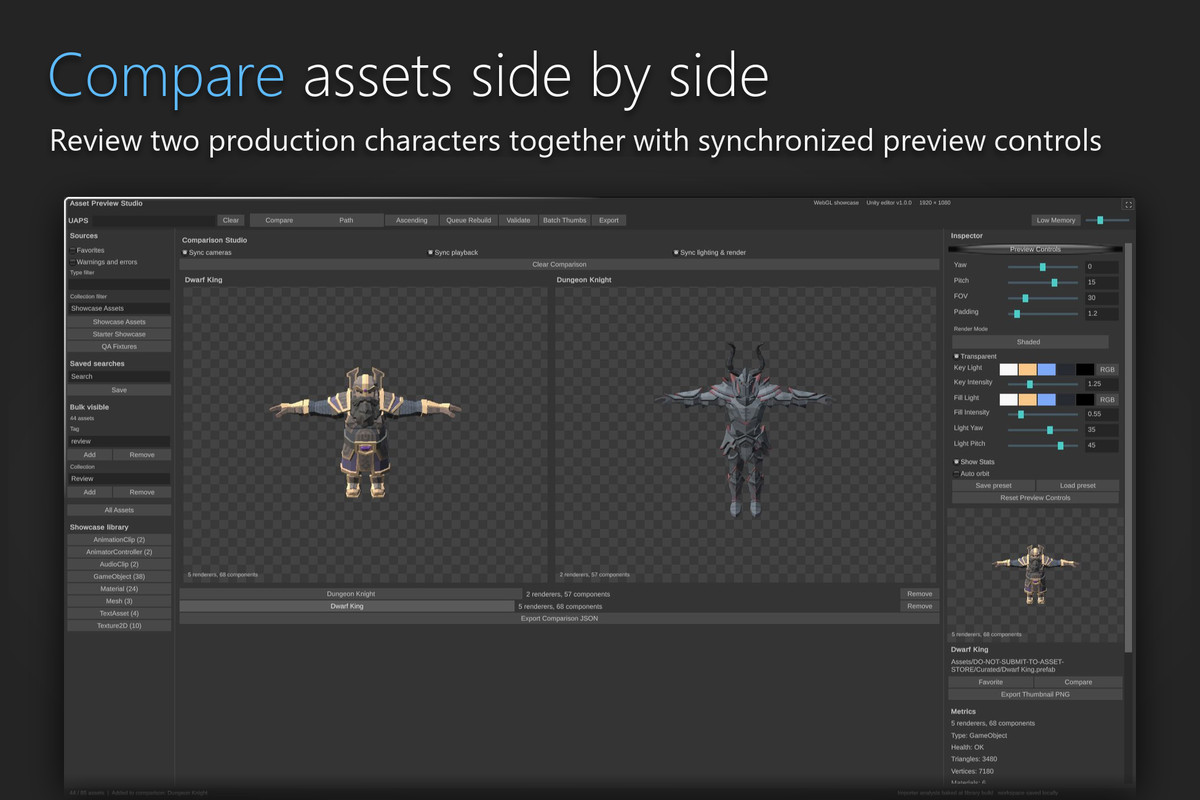Select the QA Fixtures collection

pyautogui.click(x=119, y=346)
